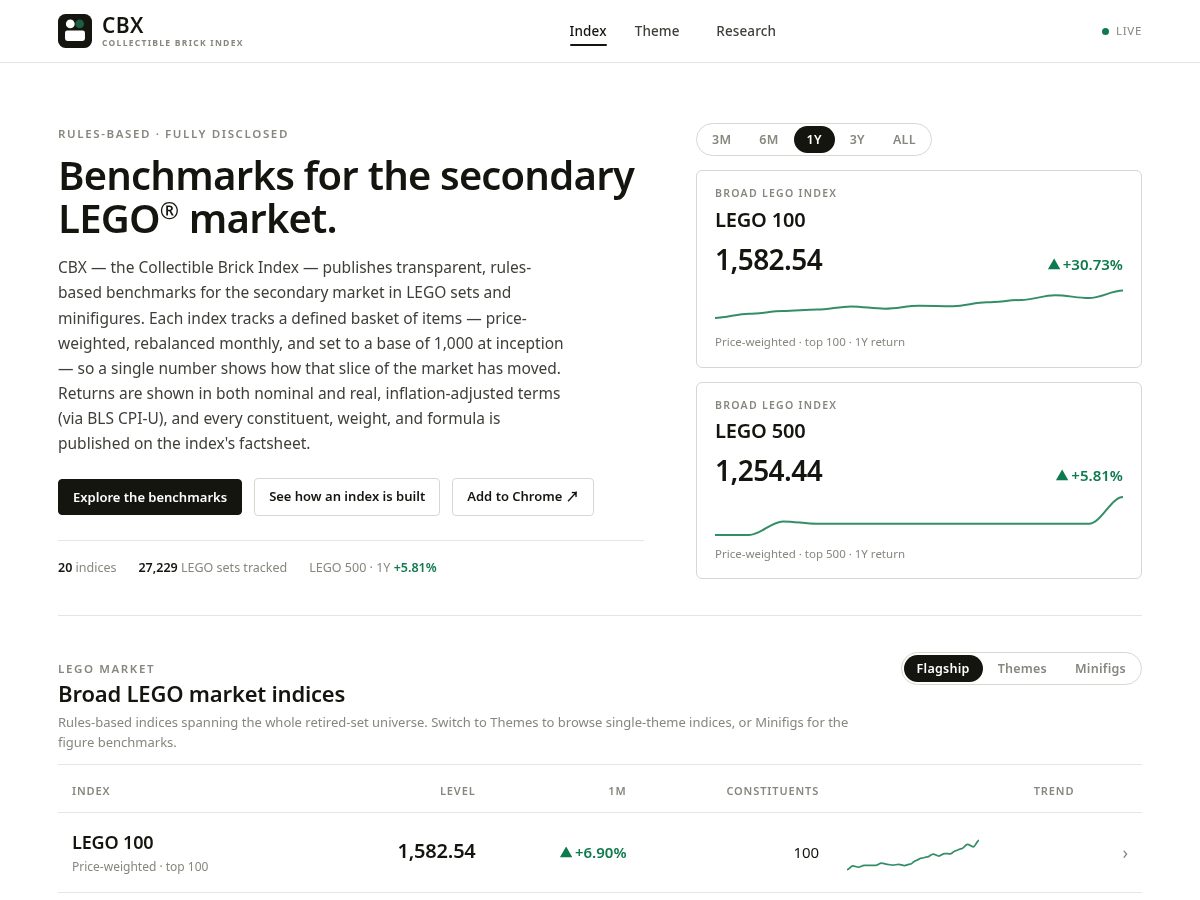This screenshot has width=1200, height=900.
Task: Select the 1Y time range
Action: 814,139
